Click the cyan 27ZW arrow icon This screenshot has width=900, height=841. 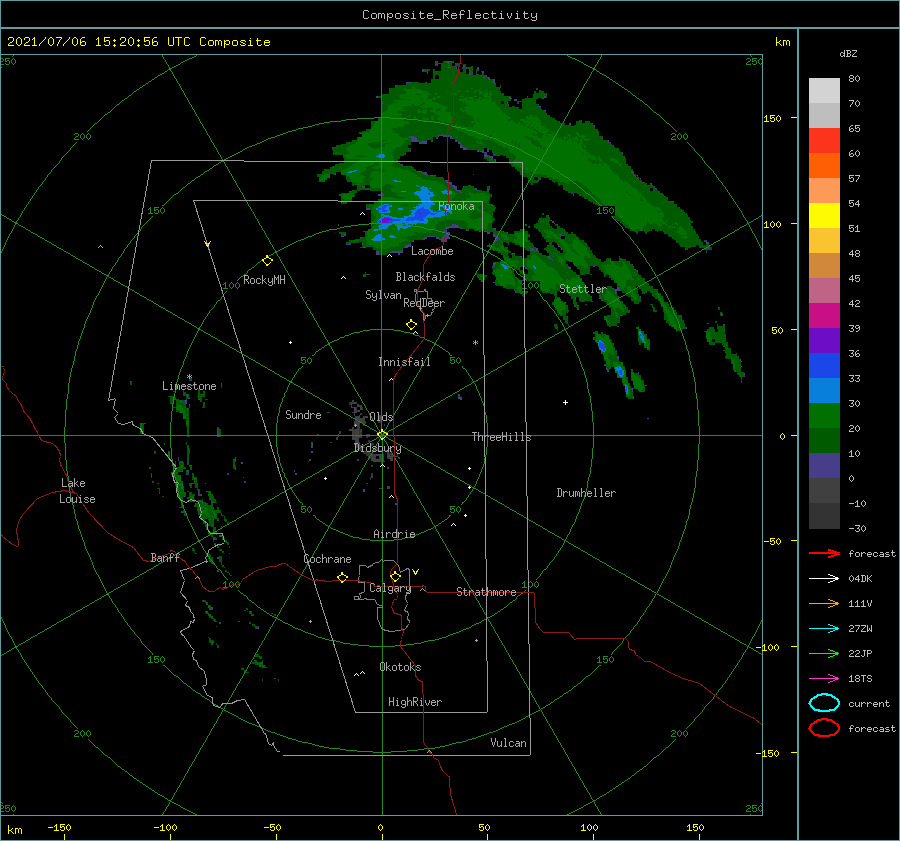pos(824,629)
